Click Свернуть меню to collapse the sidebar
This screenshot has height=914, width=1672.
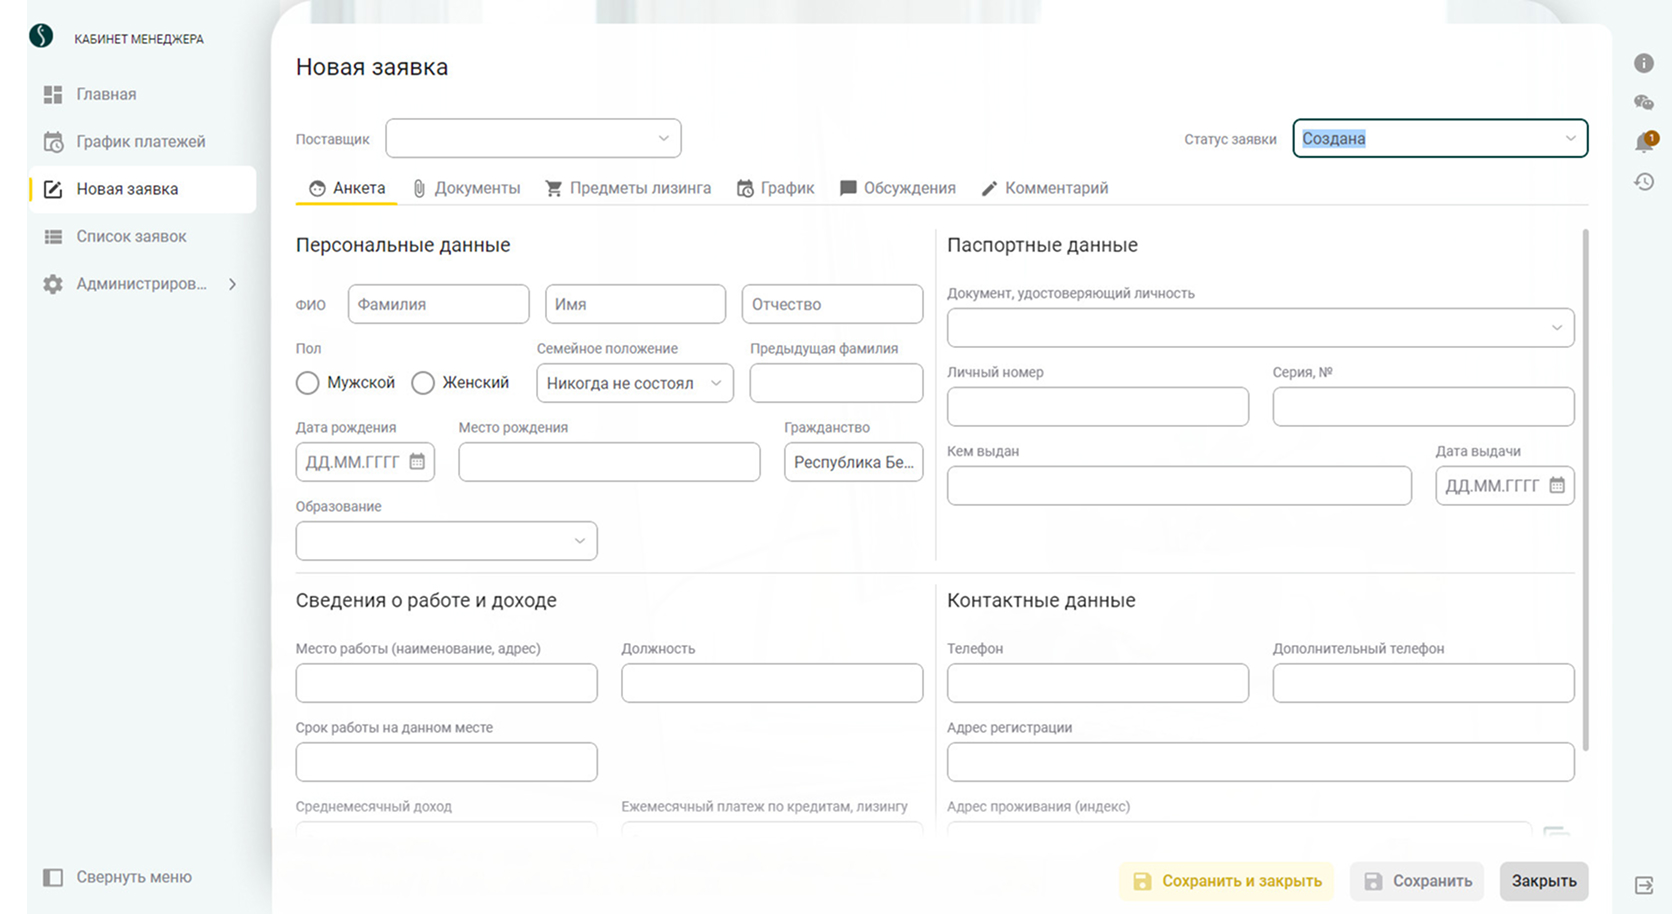pos(118,877)
